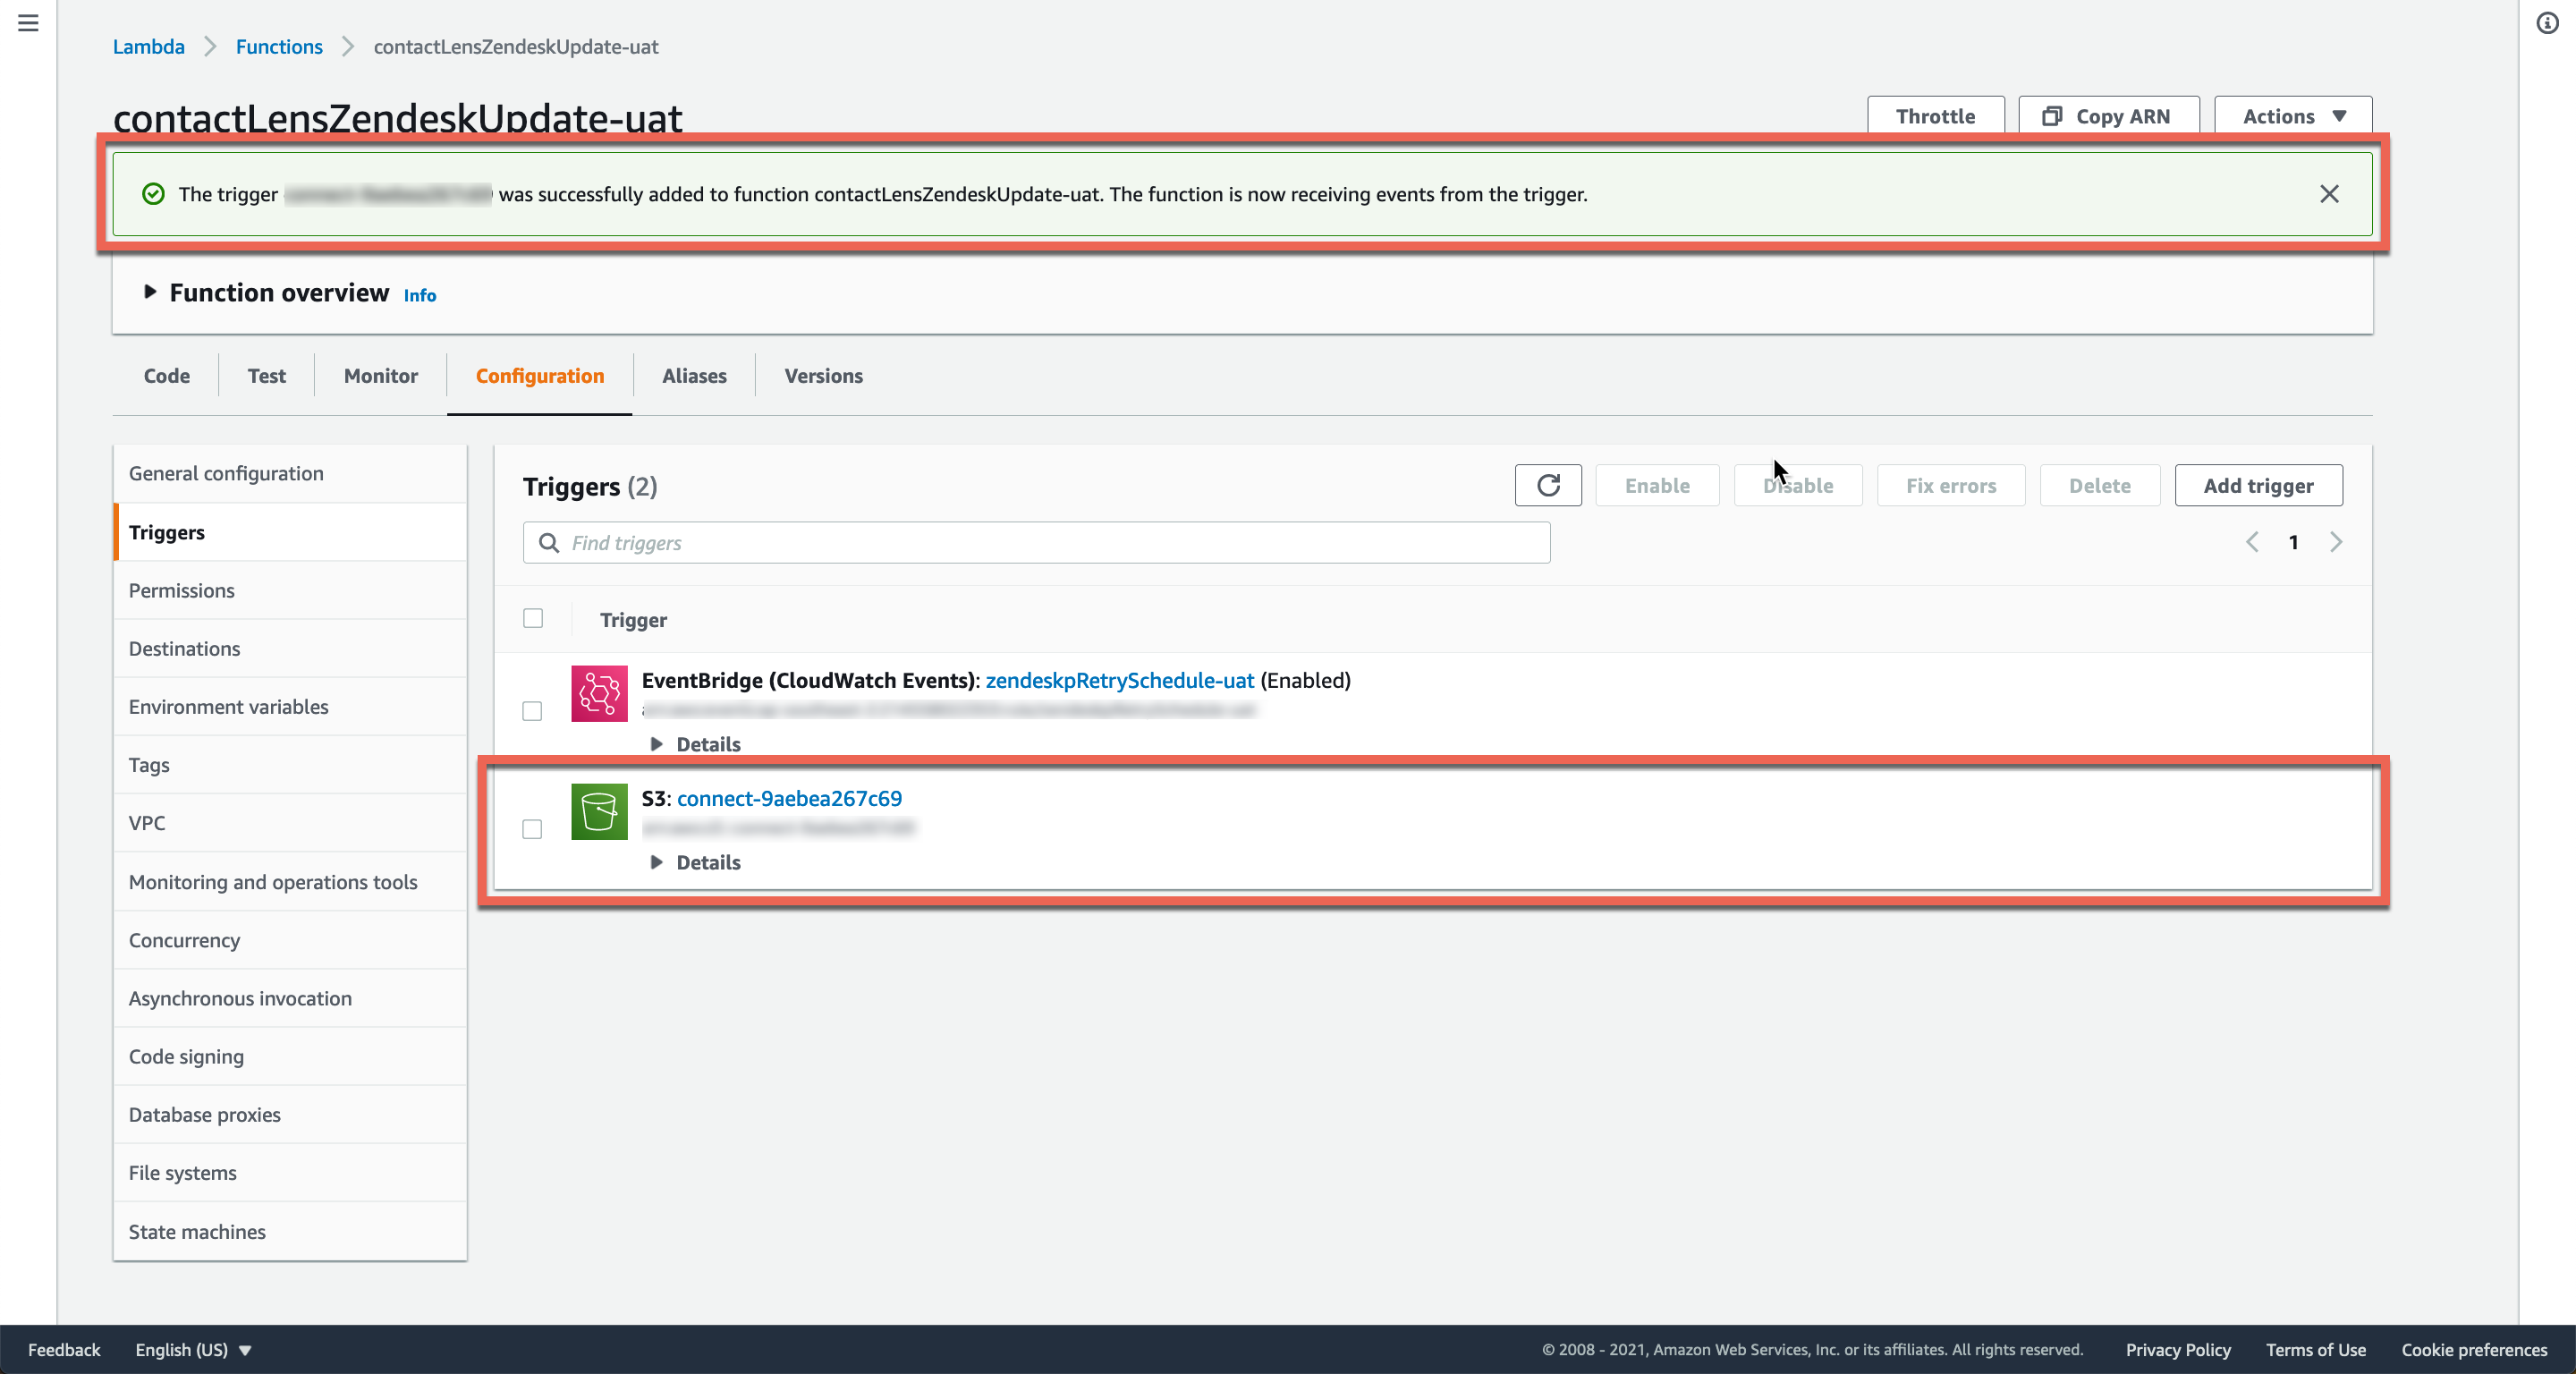This screenshot has width=2576, height=1374.
Task: Check the S3 connect trigger checkbox
Action: (x=532, y=829)
